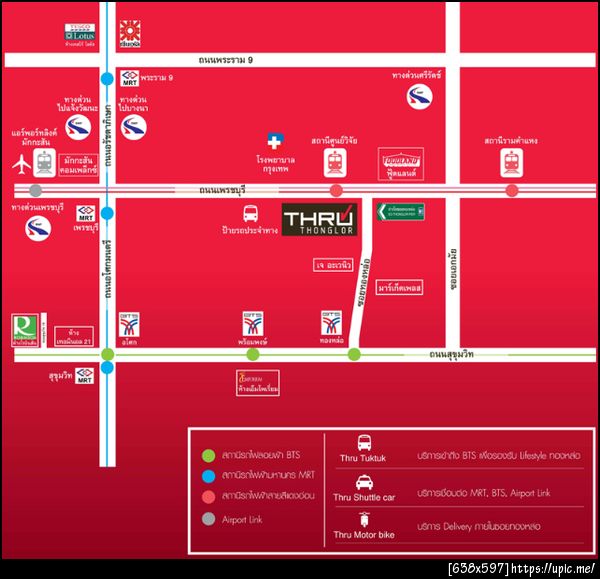Select the grey Airport Link legend circle
Viewport: 600px width, 579px height.
pos(209,519)
